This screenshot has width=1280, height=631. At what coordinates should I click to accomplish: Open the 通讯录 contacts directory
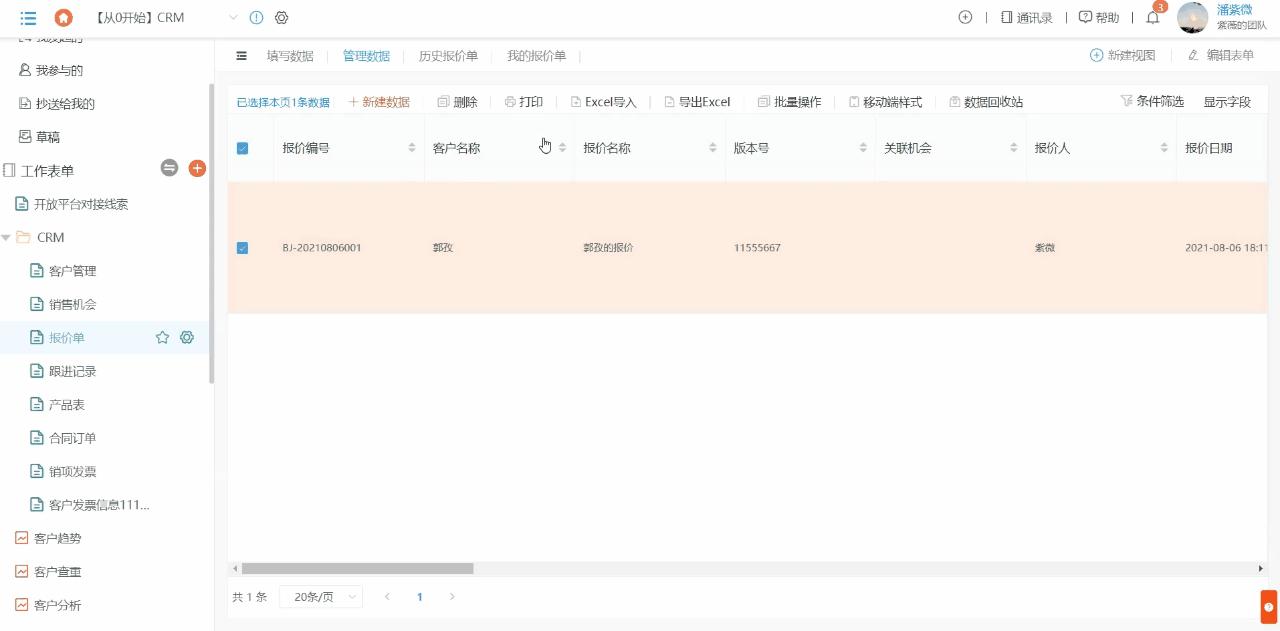[1027, 17]
